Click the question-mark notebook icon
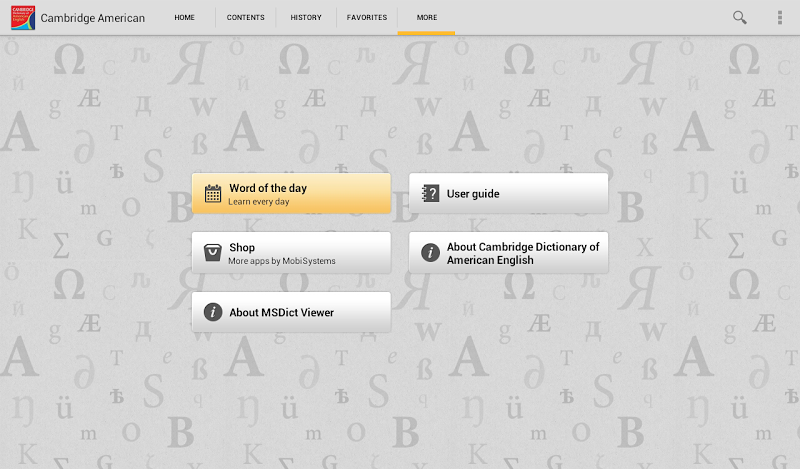Viewport: 800px width, 469px height. coord(430,193)
